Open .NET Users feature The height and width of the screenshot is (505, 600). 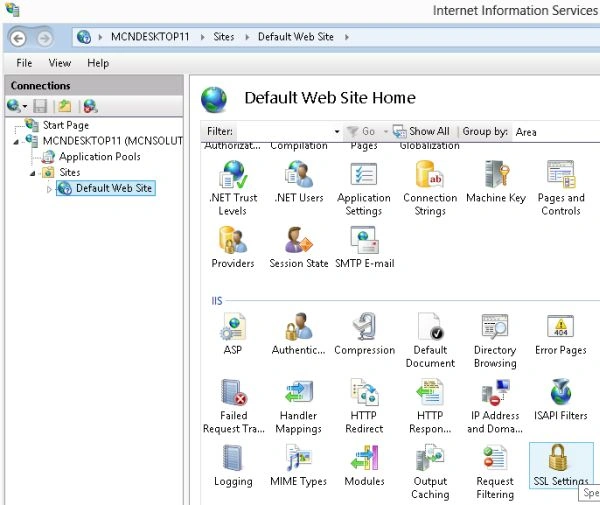point(299,182)
